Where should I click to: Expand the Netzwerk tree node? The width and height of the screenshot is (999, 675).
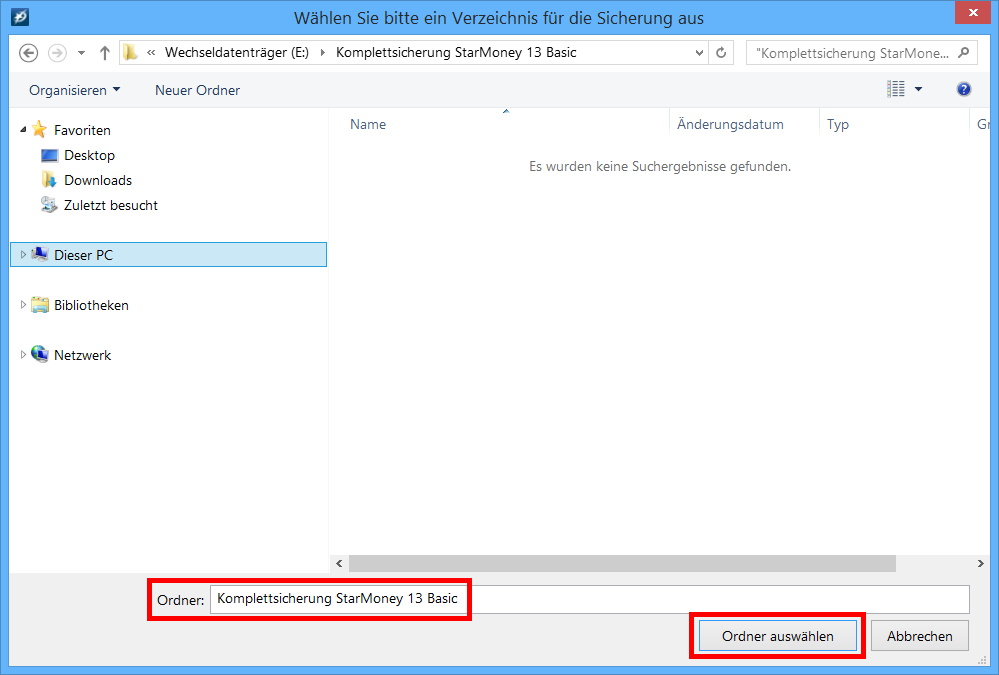tap(23, 354)
